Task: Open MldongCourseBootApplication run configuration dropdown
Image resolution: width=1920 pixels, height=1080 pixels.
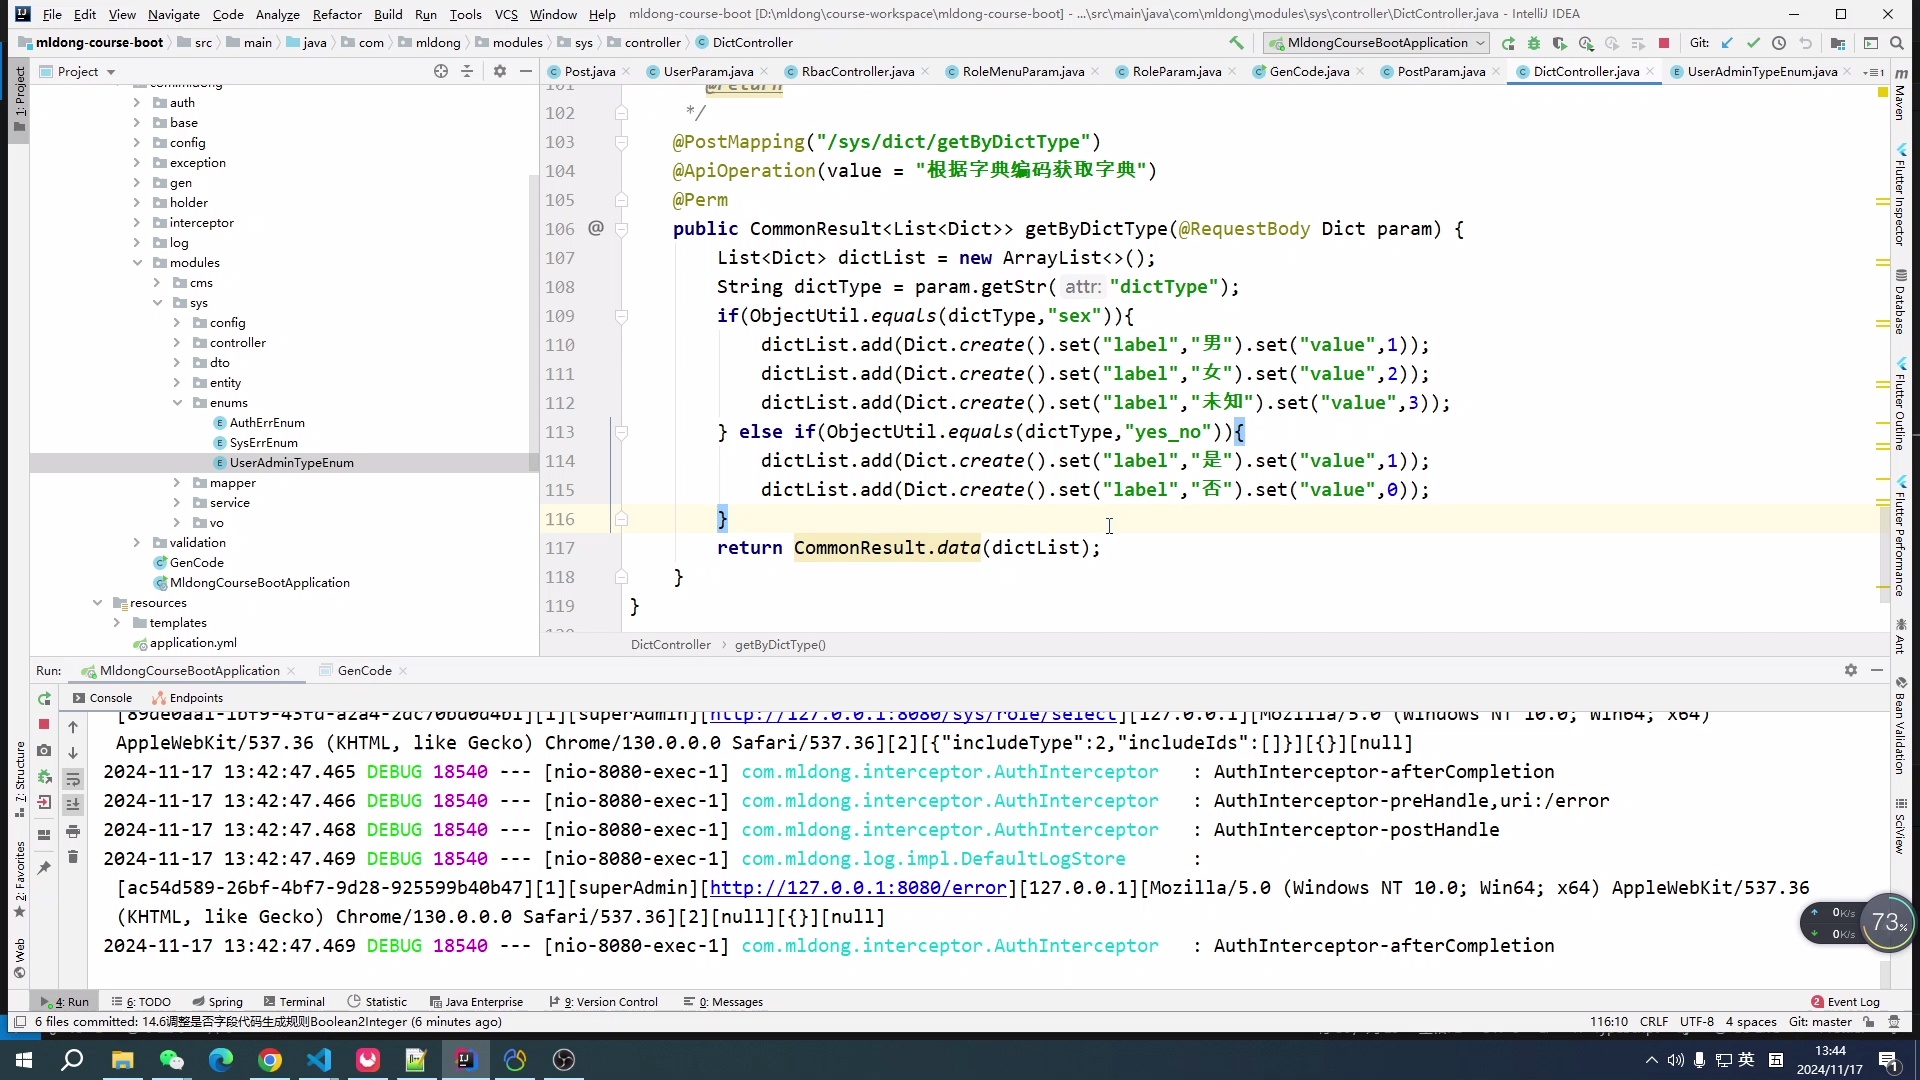Action: pyautogui.click(x=1377, y=43)
